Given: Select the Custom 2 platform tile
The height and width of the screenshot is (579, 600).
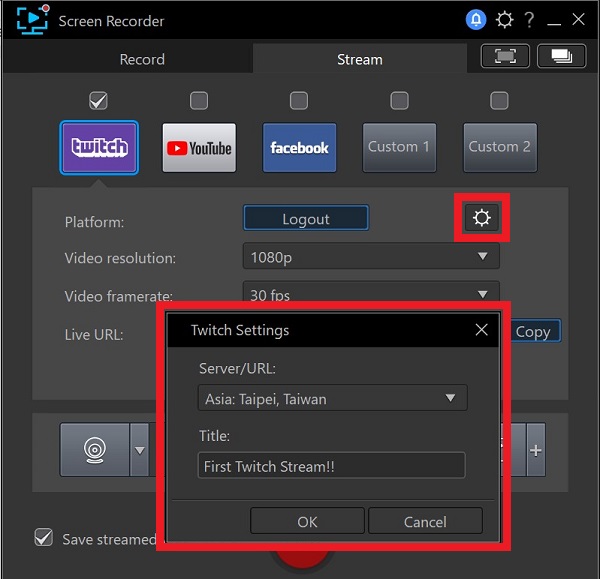Looking at the screenshot, I should click(x=500, y=147).
